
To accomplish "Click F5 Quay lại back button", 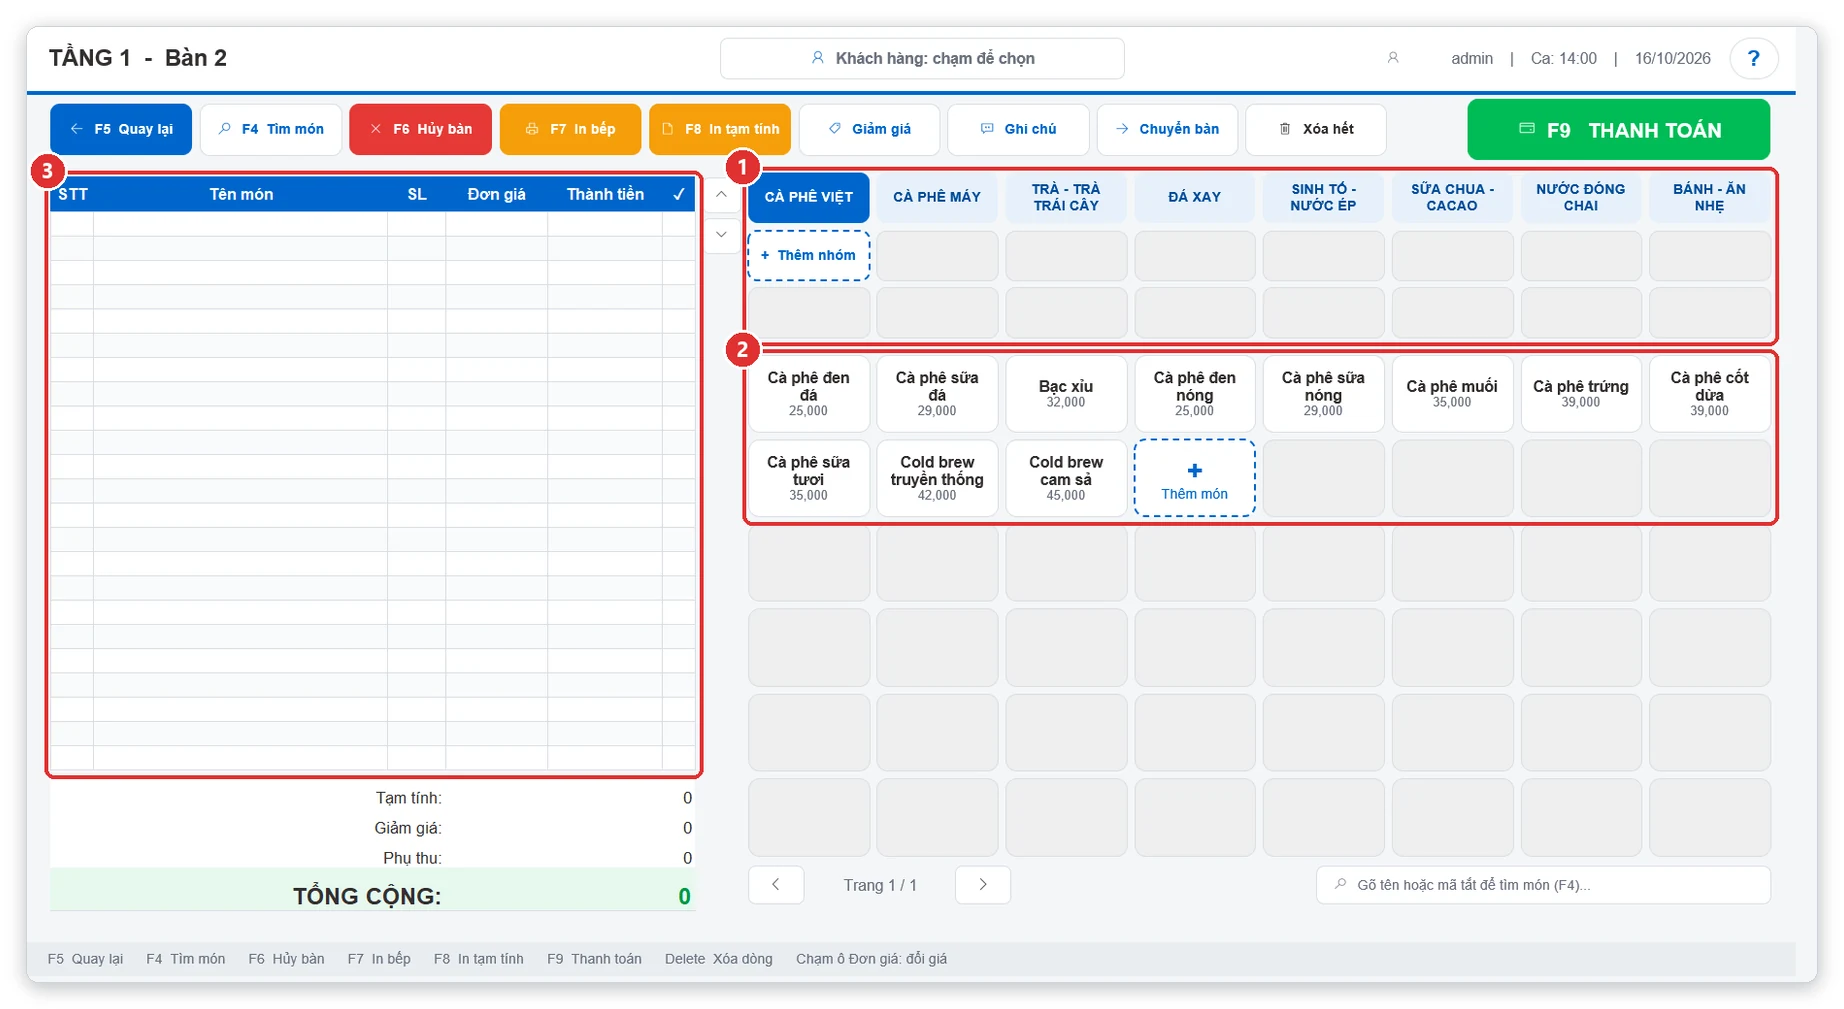I will [121, 129].
